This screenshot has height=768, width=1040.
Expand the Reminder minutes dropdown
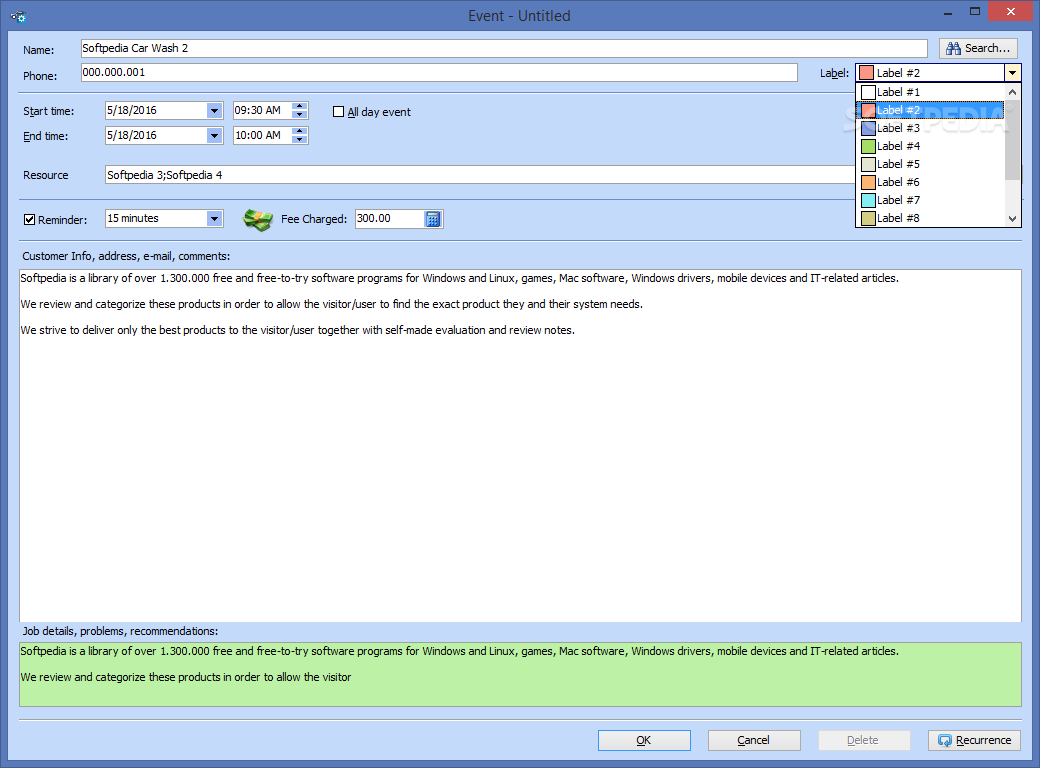(214, 219)
